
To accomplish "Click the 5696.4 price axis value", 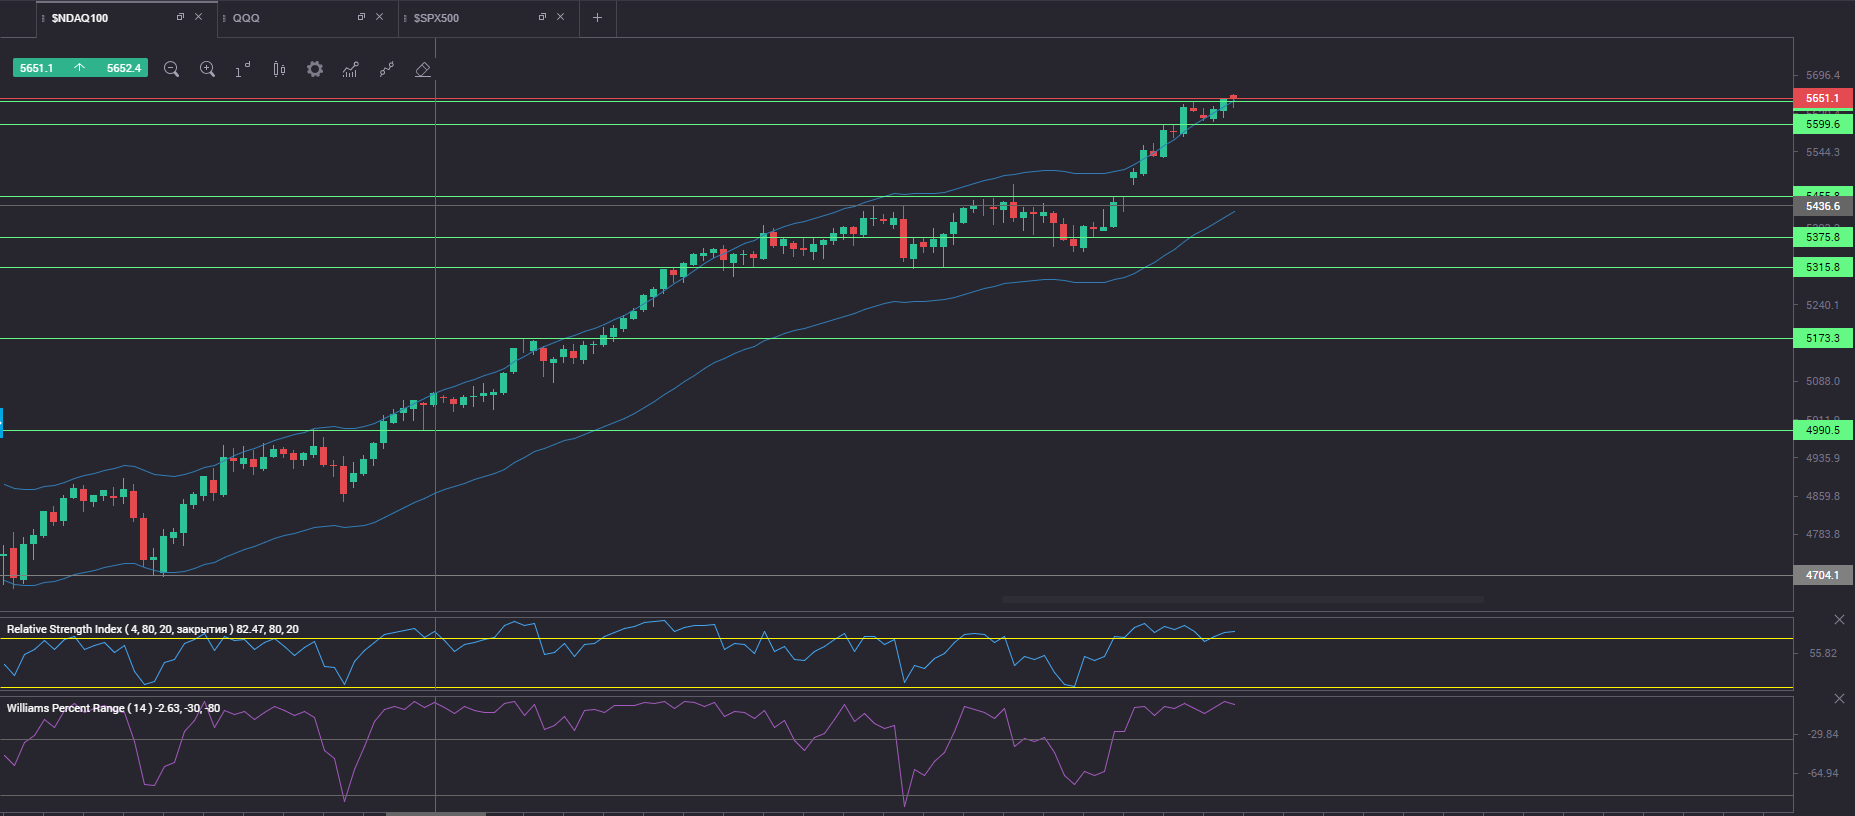I will (1823, 75).
